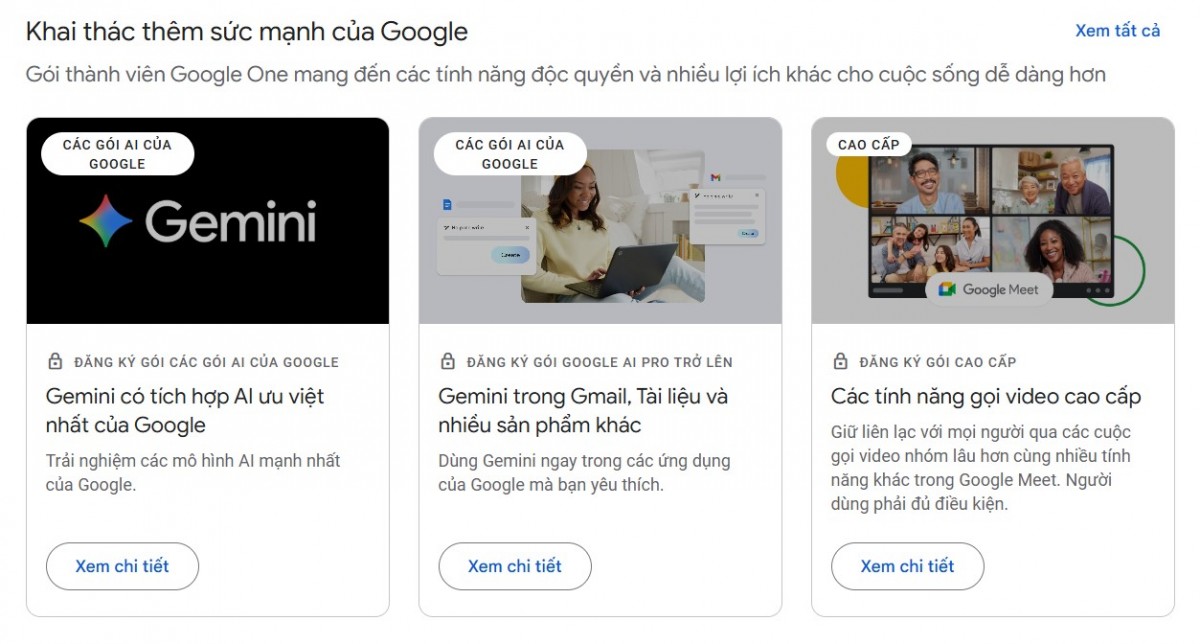Click the lock icon on the Gemini card

pyautogui.click(x=57, y=362)
